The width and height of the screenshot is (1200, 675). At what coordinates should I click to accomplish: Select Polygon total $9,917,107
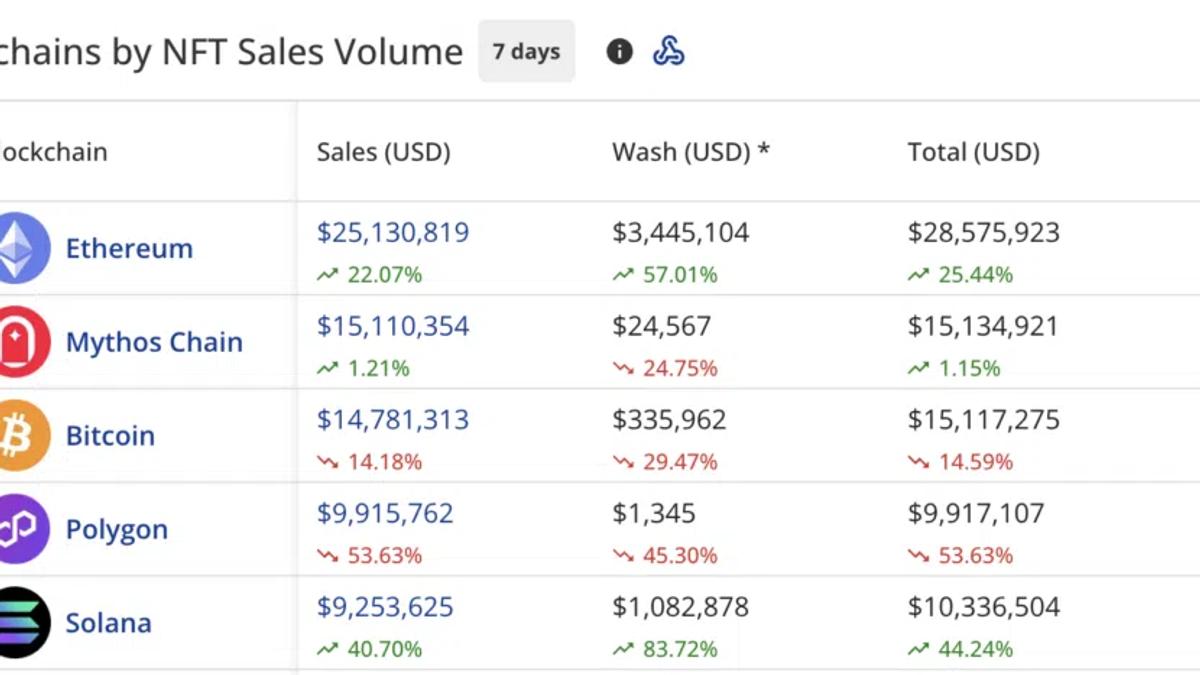coord(976,514)
